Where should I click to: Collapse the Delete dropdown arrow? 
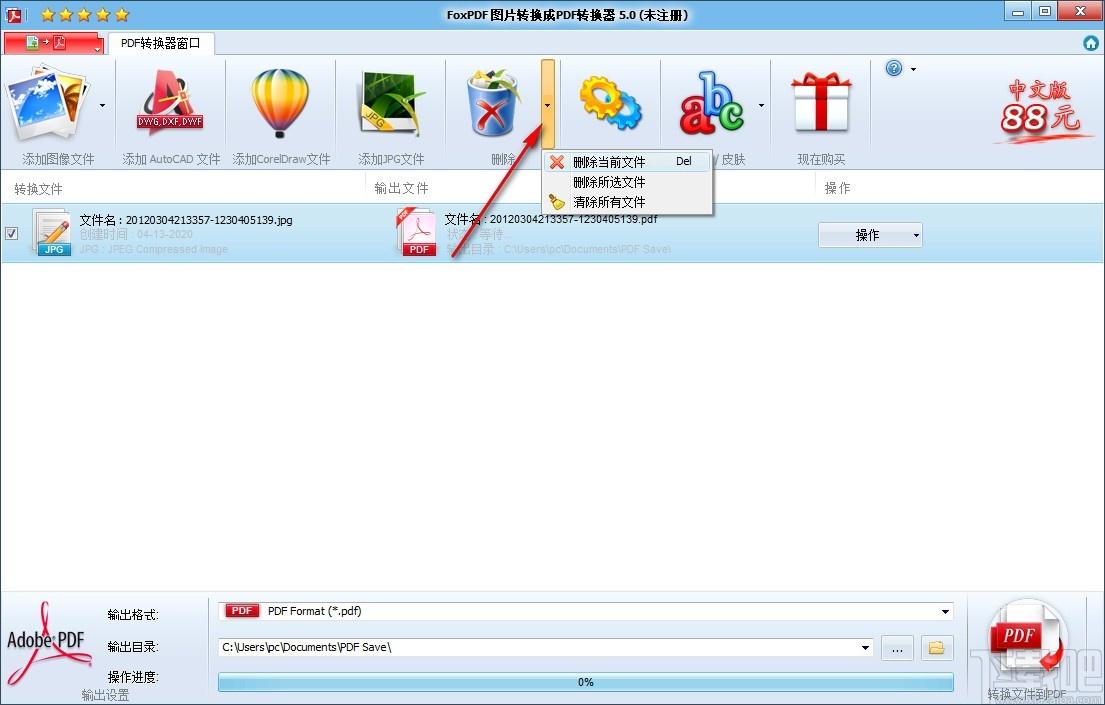point(548,104)
